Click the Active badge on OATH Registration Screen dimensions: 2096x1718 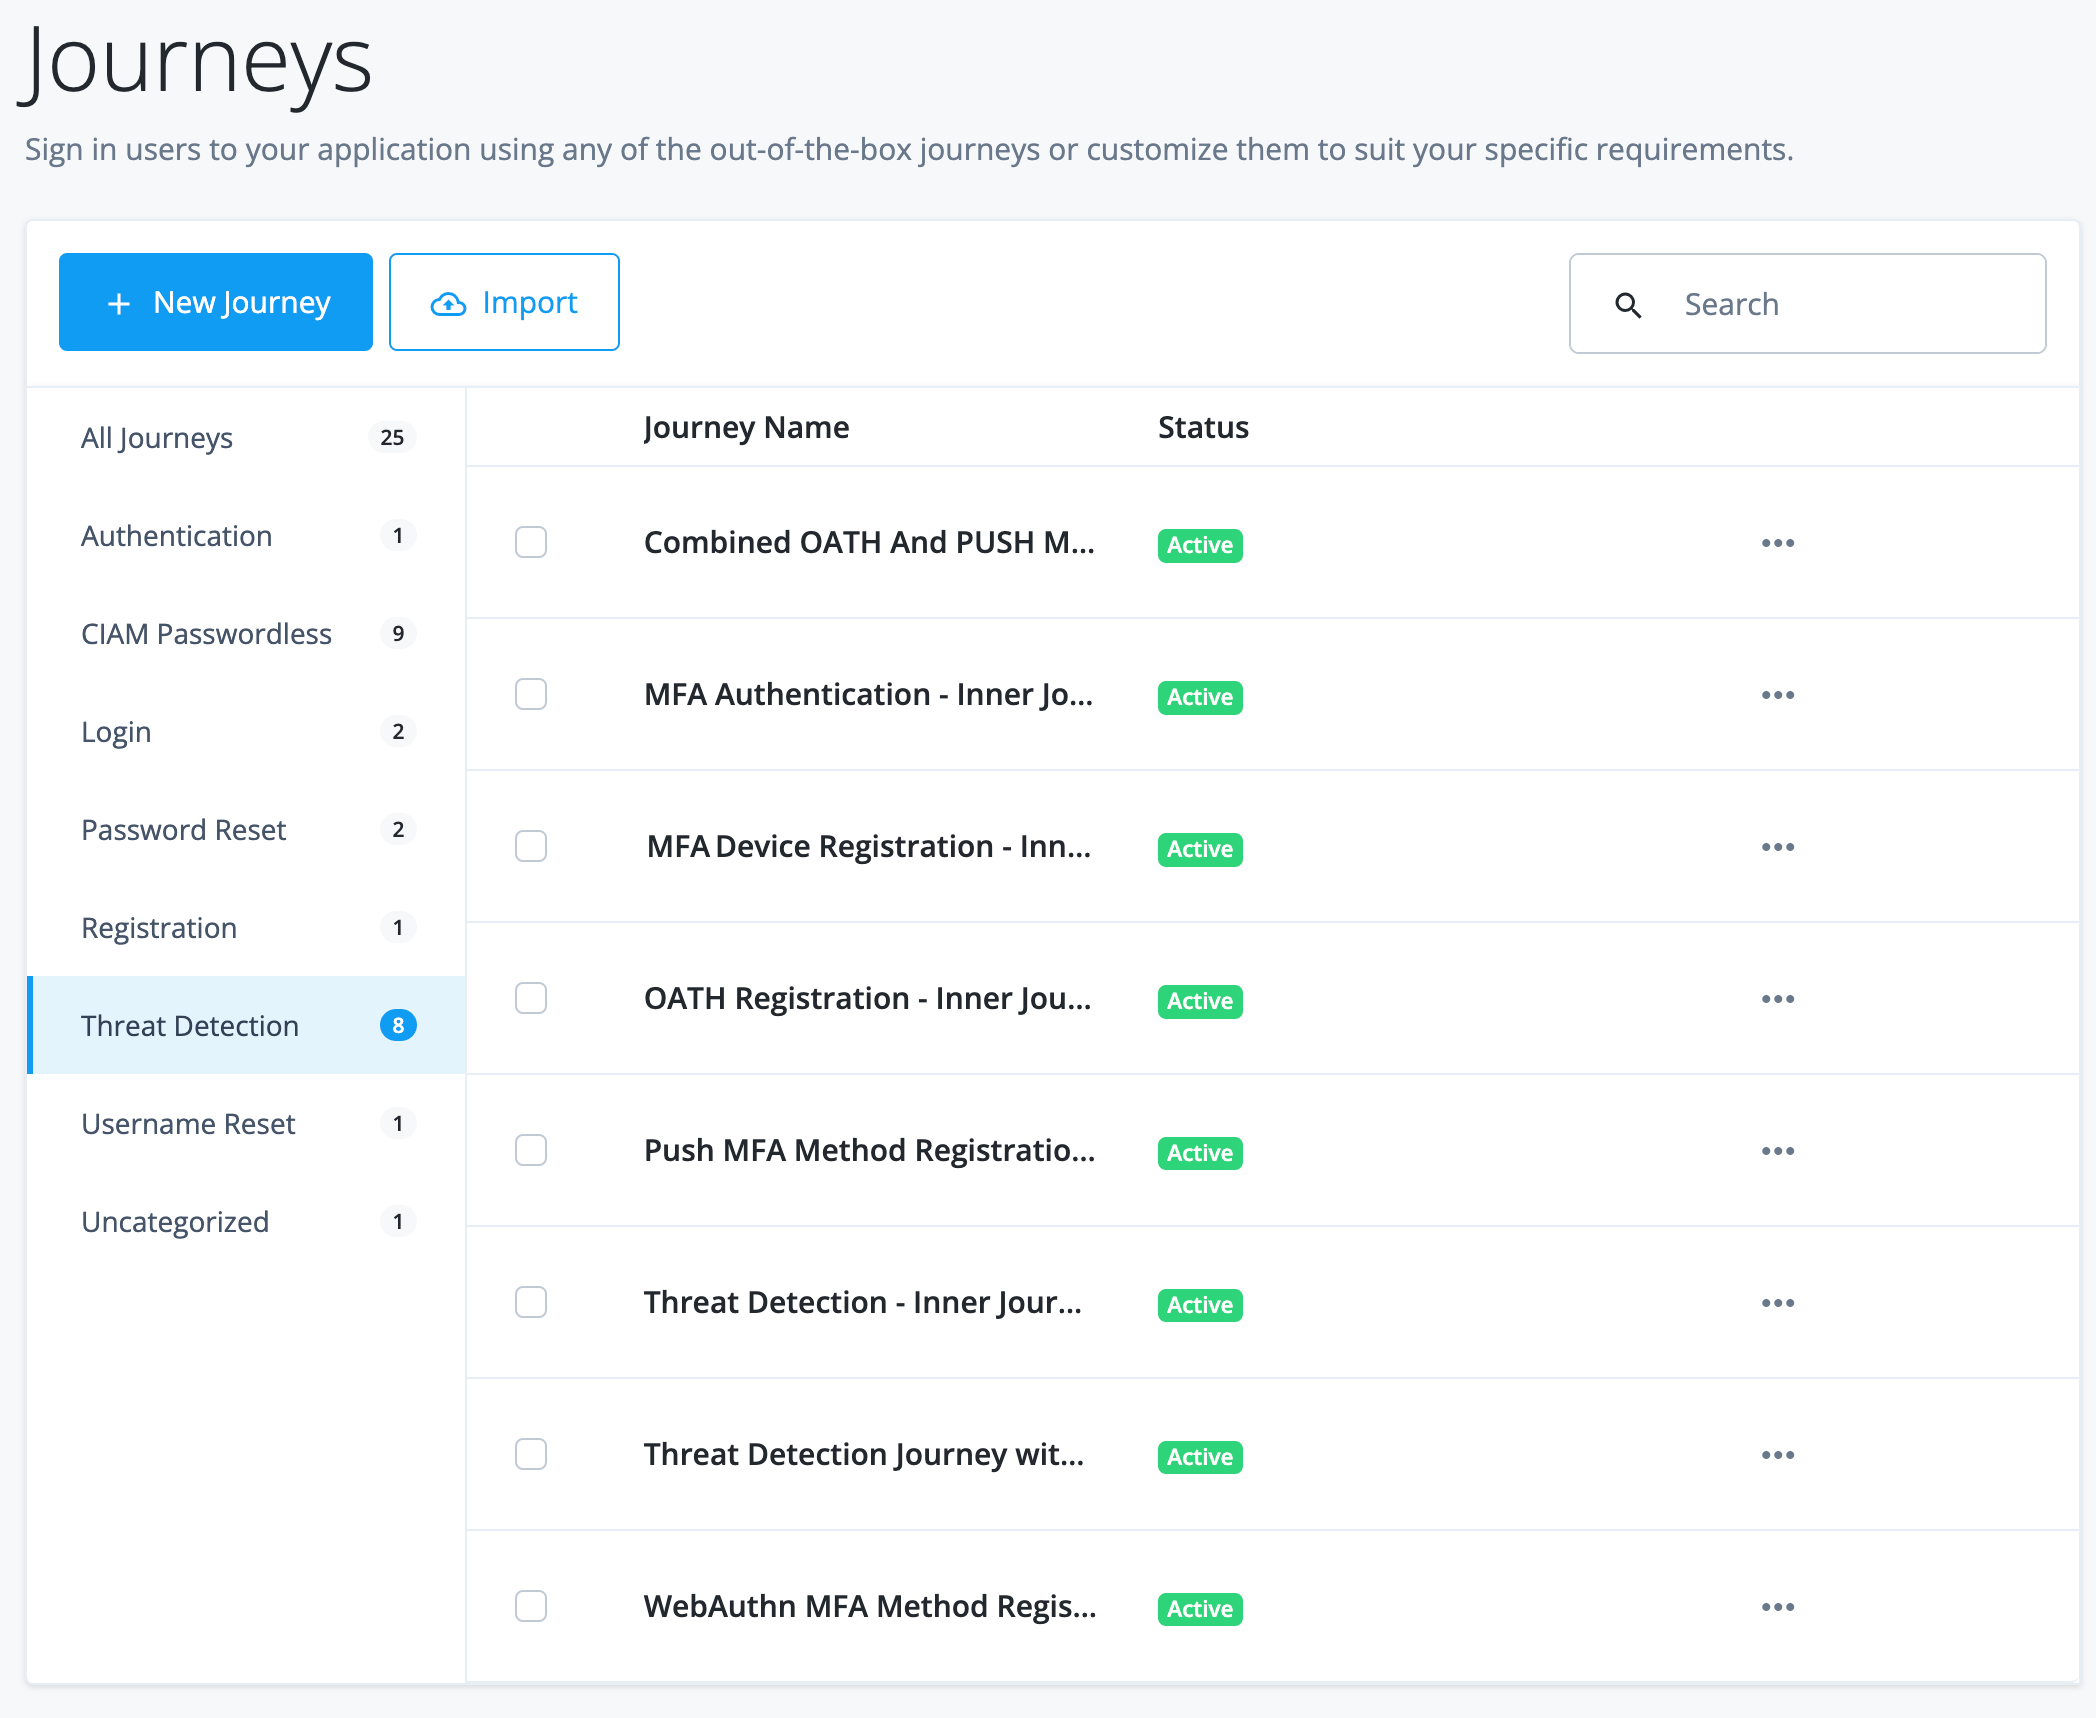[1199, 1001]
